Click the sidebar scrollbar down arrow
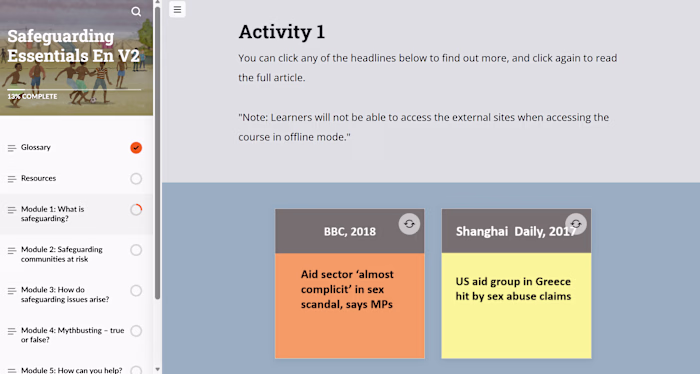The image size is (700, 374). point(157,370)
